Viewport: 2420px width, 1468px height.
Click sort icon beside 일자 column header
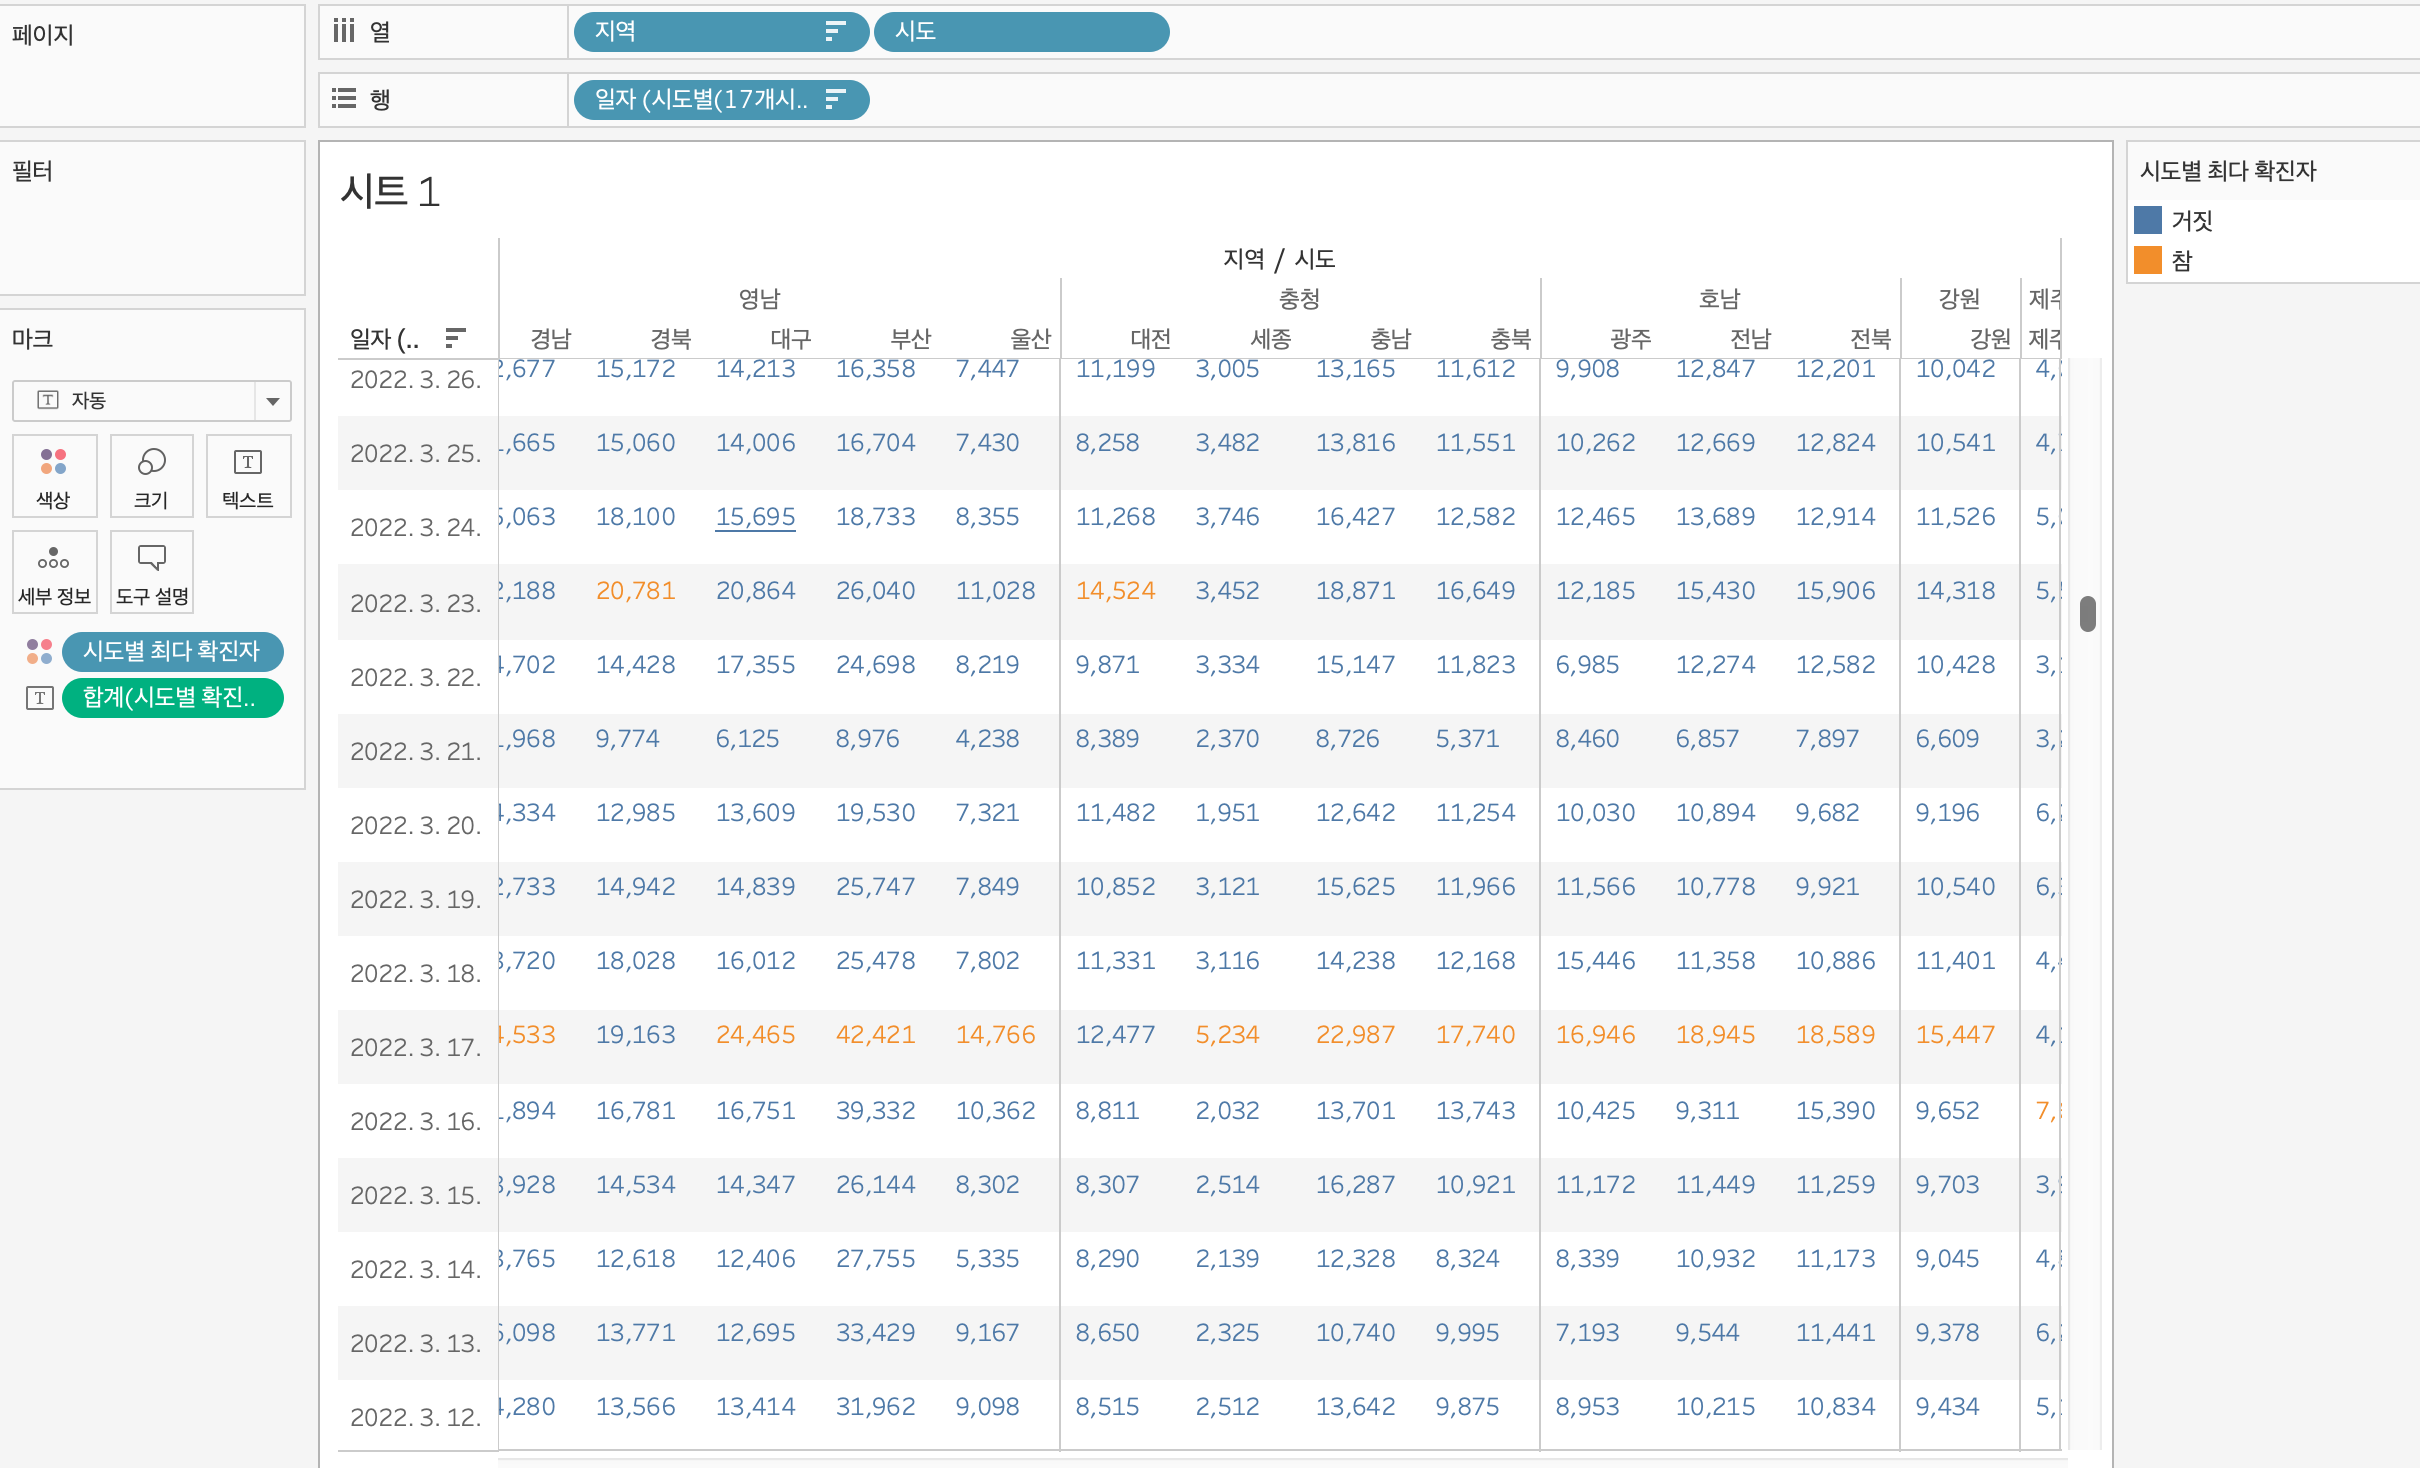click(455, 338)
